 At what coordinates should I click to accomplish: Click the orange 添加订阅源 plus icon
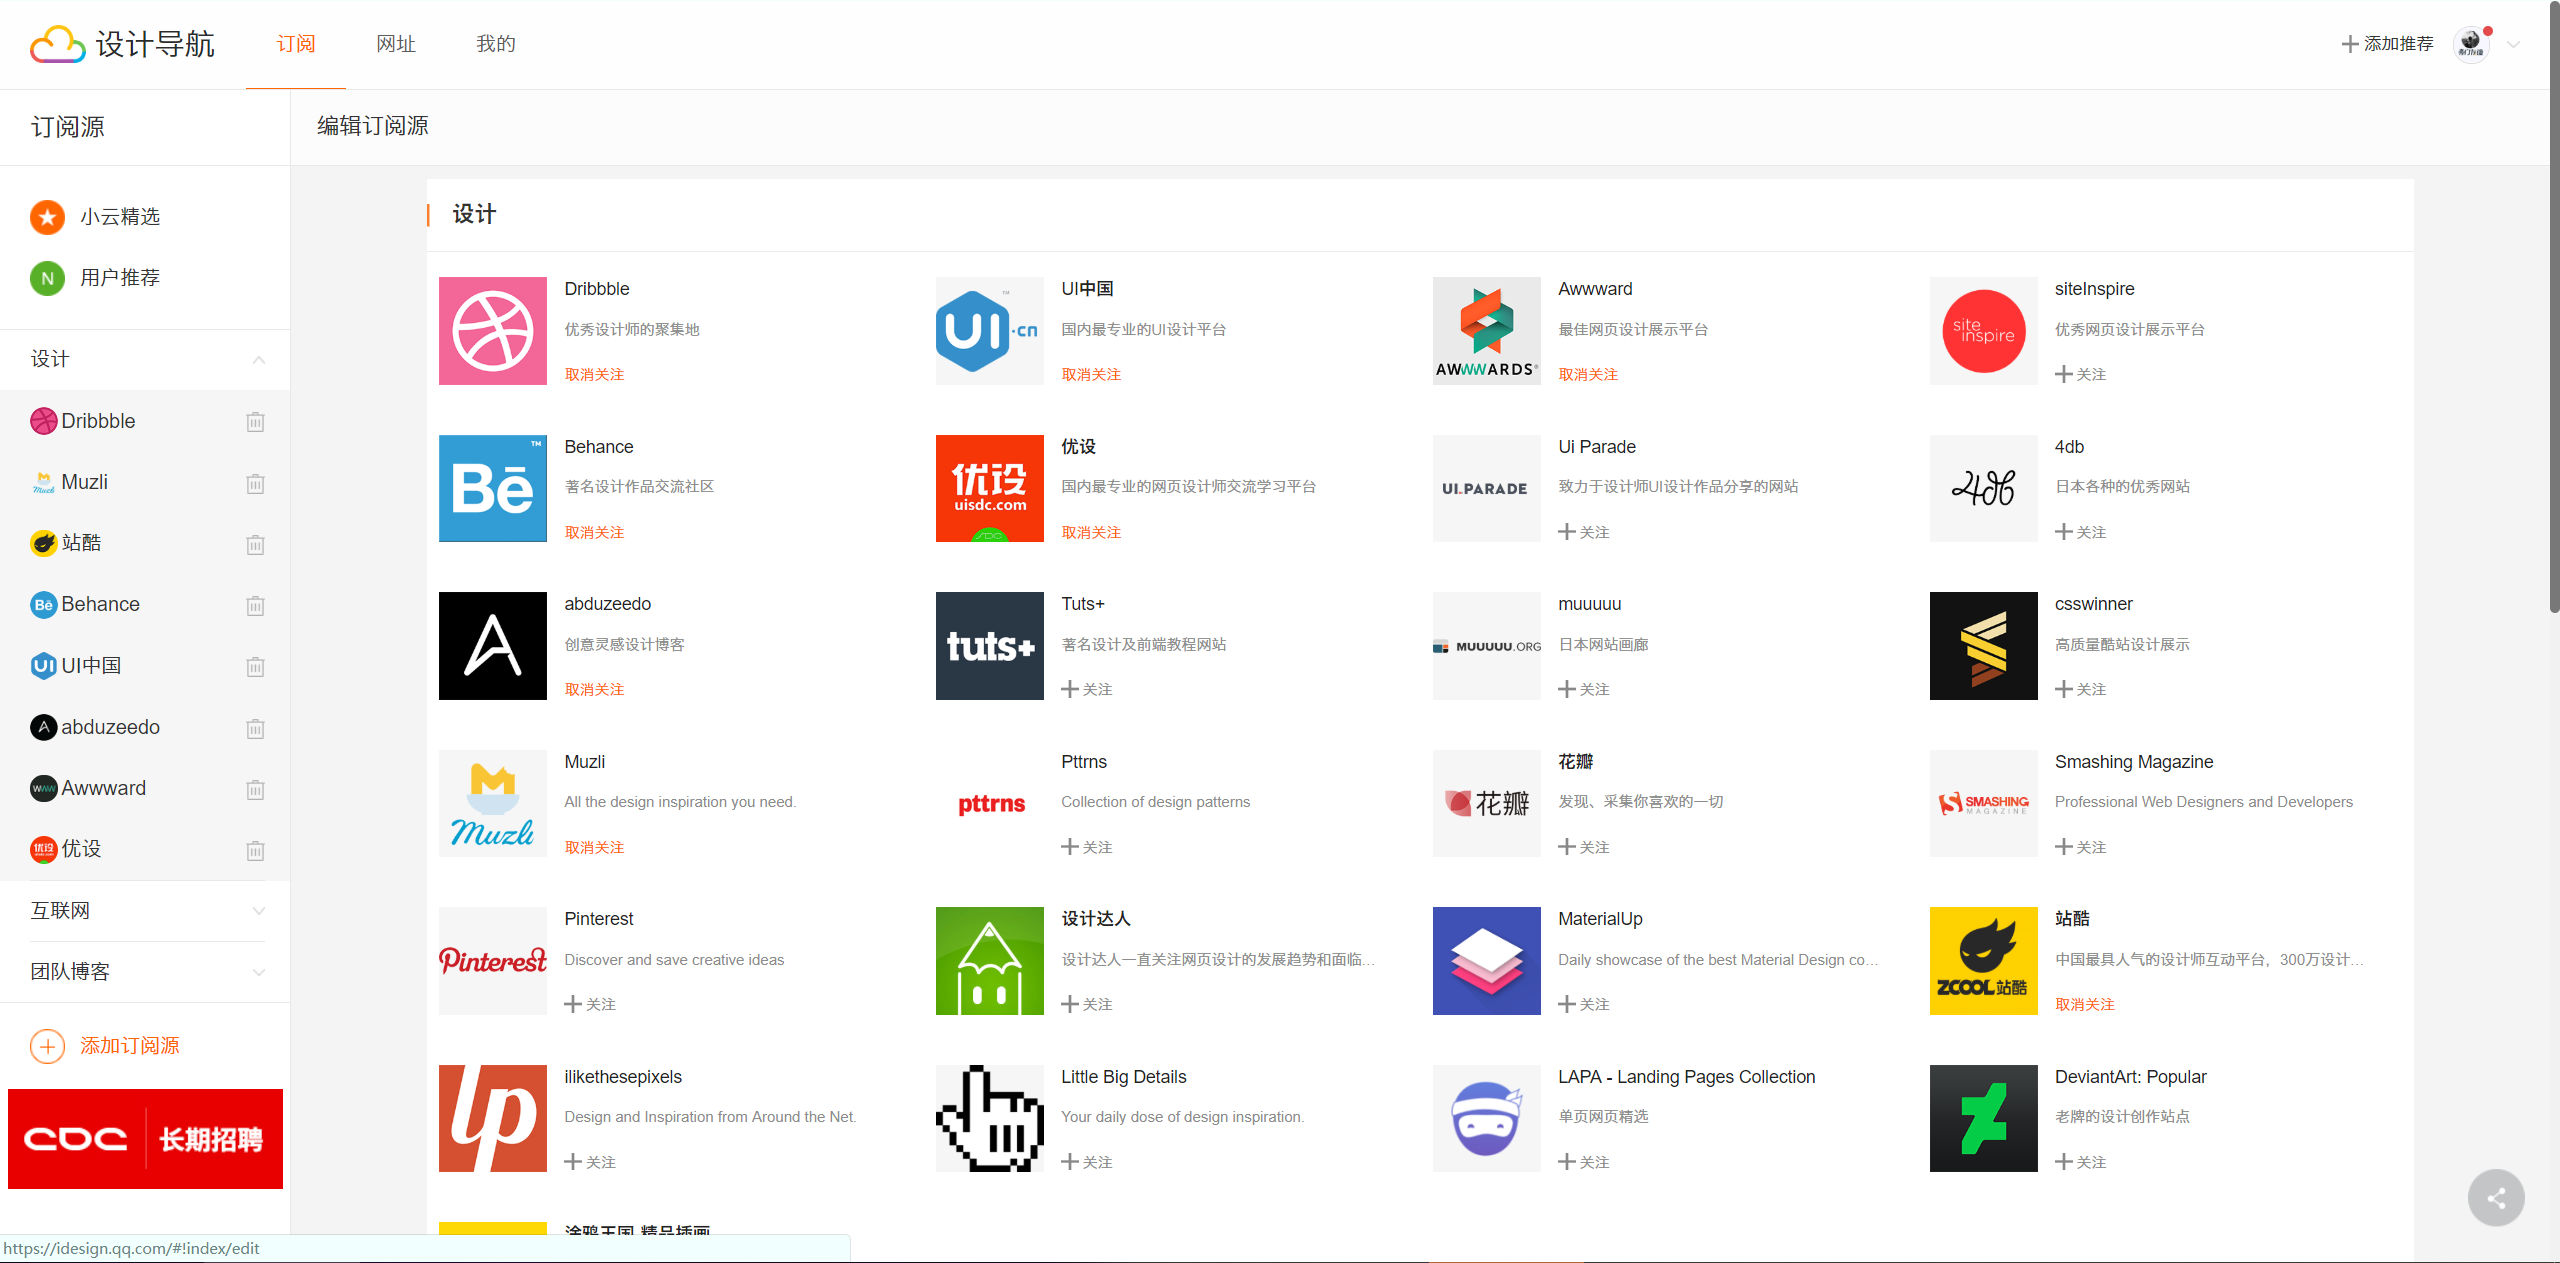tap(47, 1046)
